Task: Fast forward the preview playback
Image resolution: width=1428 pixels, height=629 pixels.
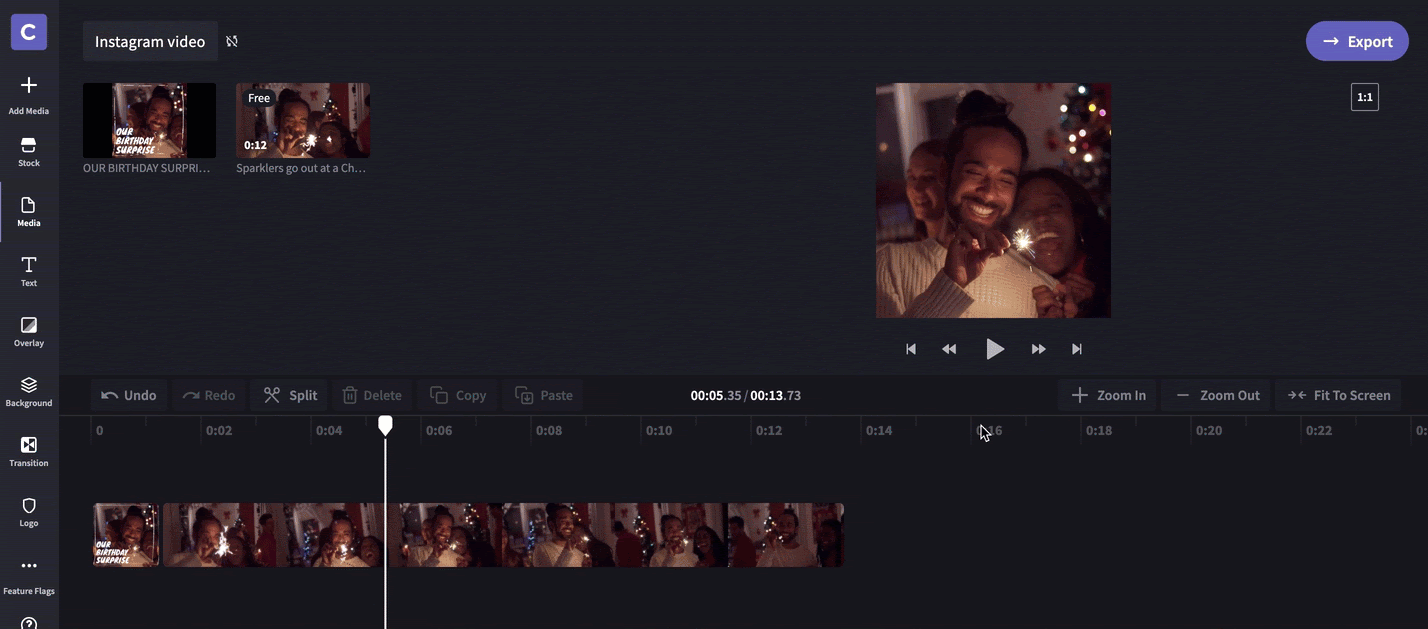Action: pyautogui.click(x=1039, y=349)
